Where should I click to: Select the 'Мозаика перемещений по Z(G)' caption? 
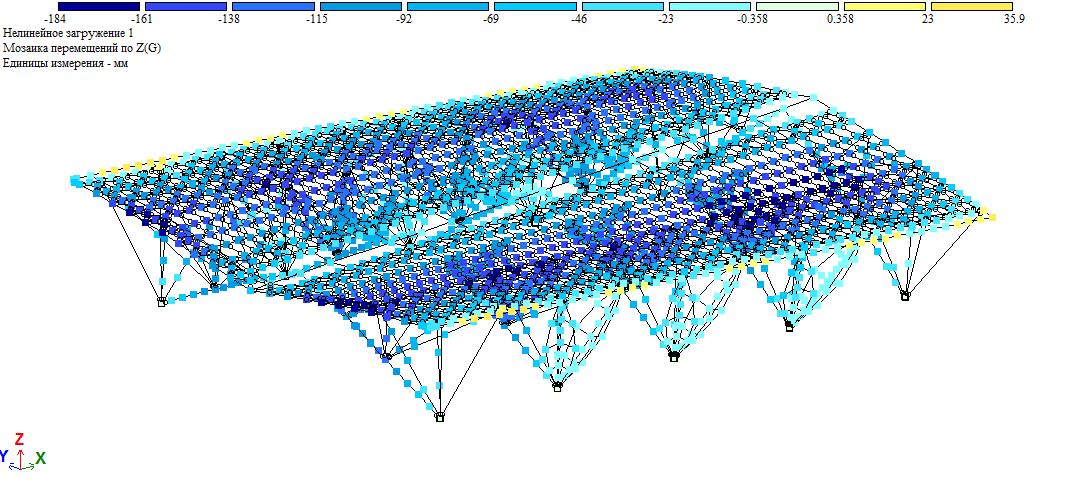click(x=82, y=48)
